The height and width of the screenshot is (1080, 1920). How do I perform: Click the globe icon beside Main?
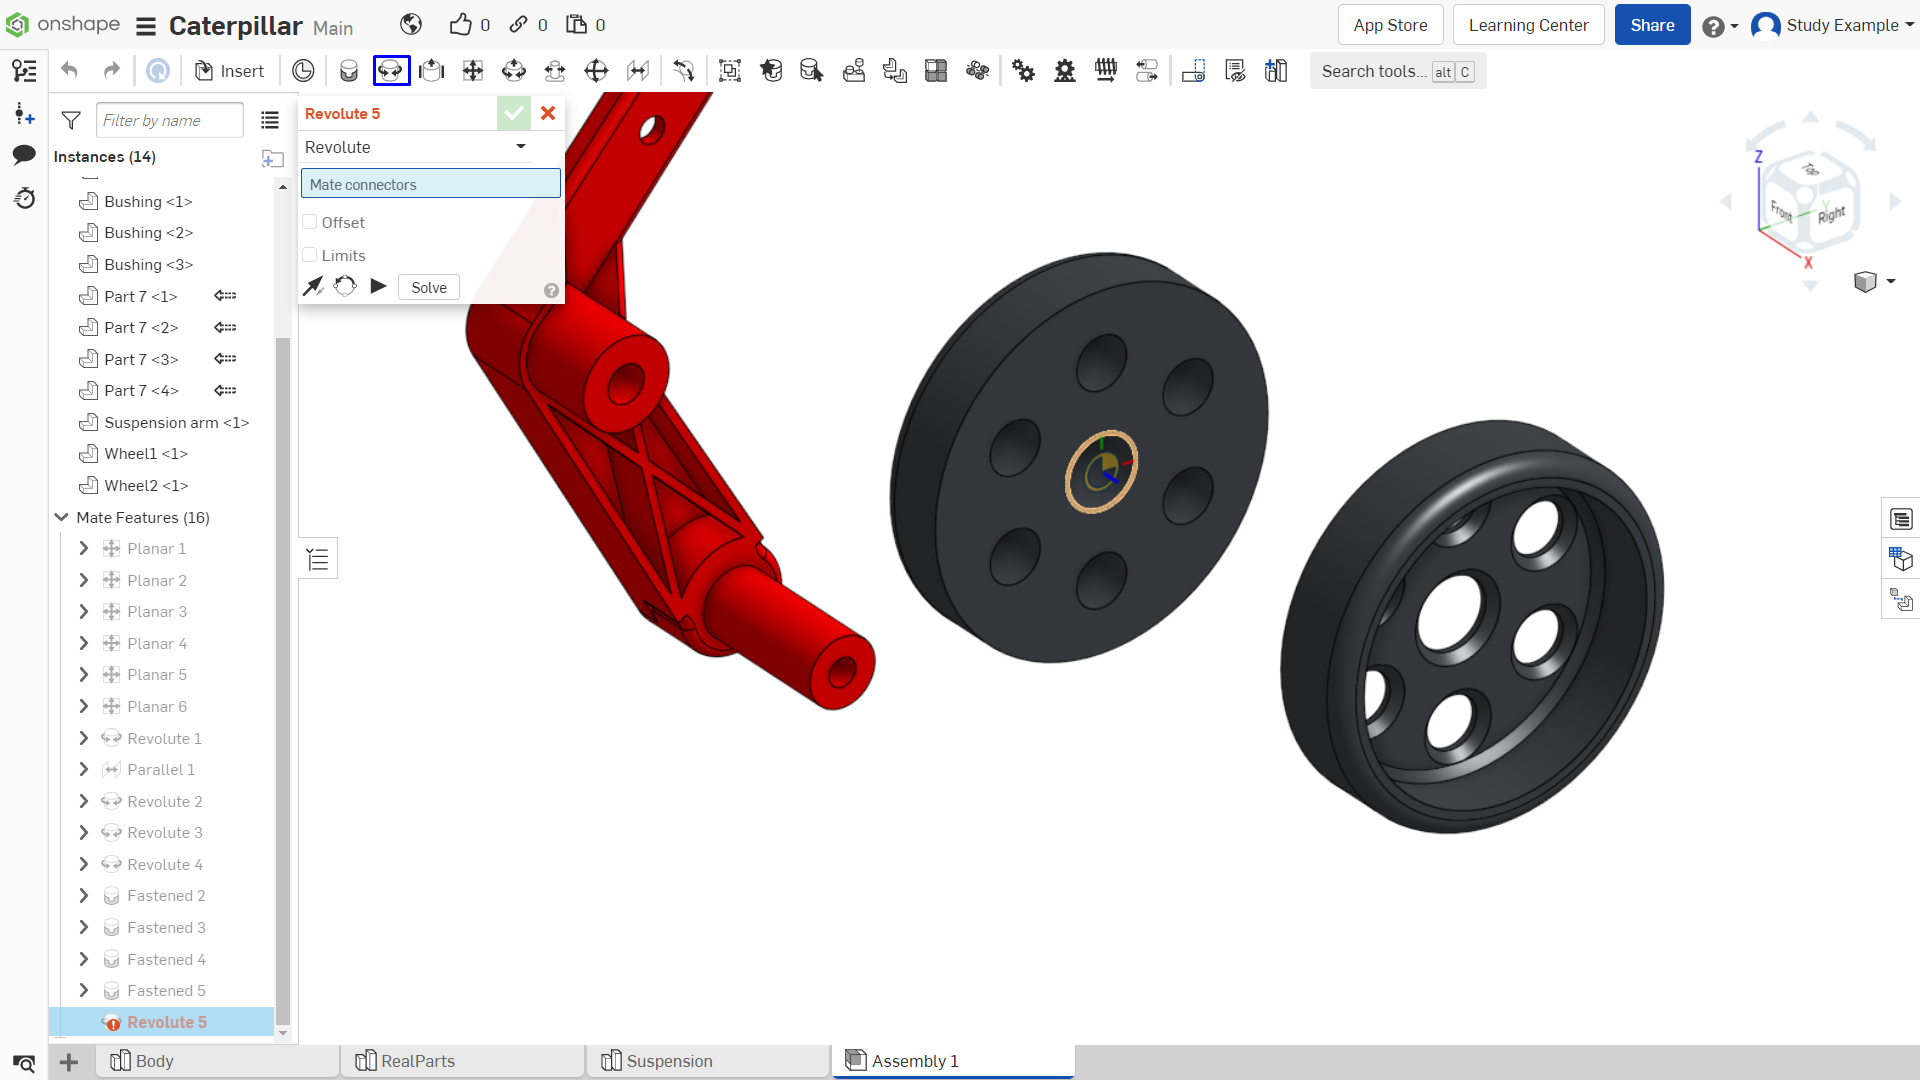[411, 25]
